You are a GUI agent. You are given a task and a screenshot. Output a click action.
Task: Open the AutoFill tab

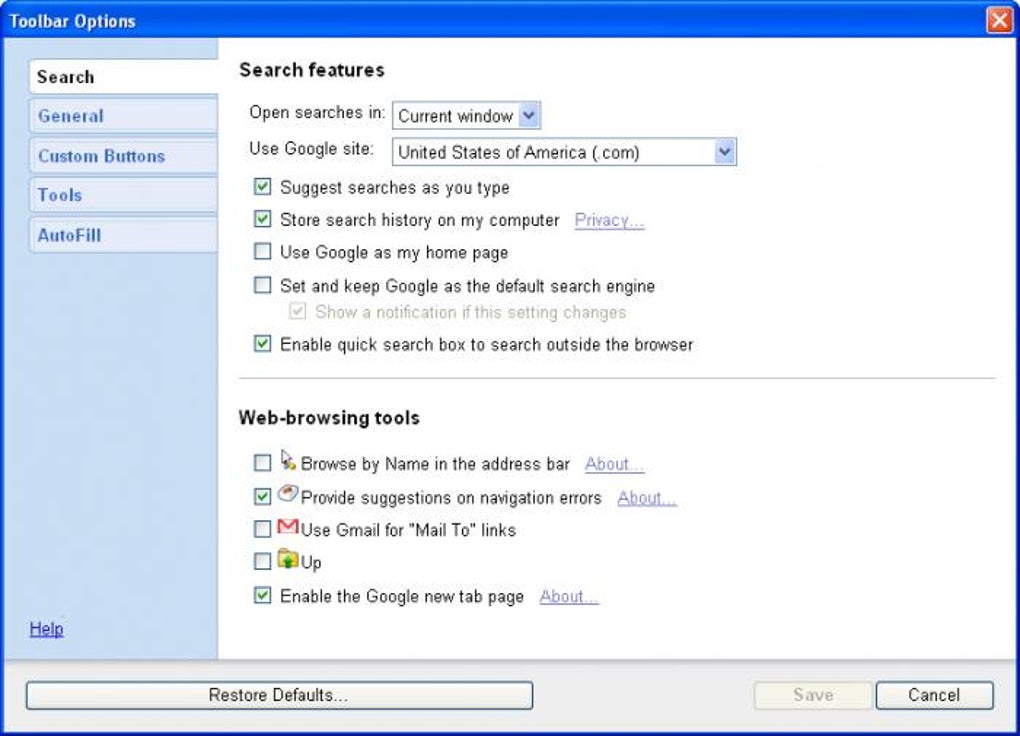pos(123,235)
